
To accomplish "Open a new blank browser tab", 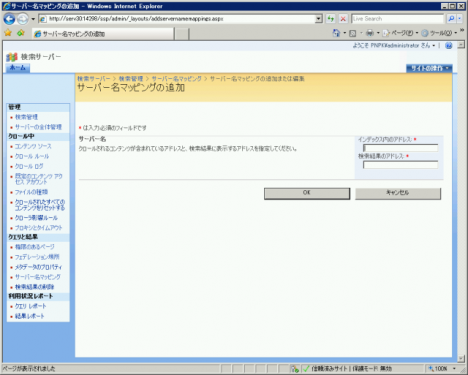I will (182, 34).
